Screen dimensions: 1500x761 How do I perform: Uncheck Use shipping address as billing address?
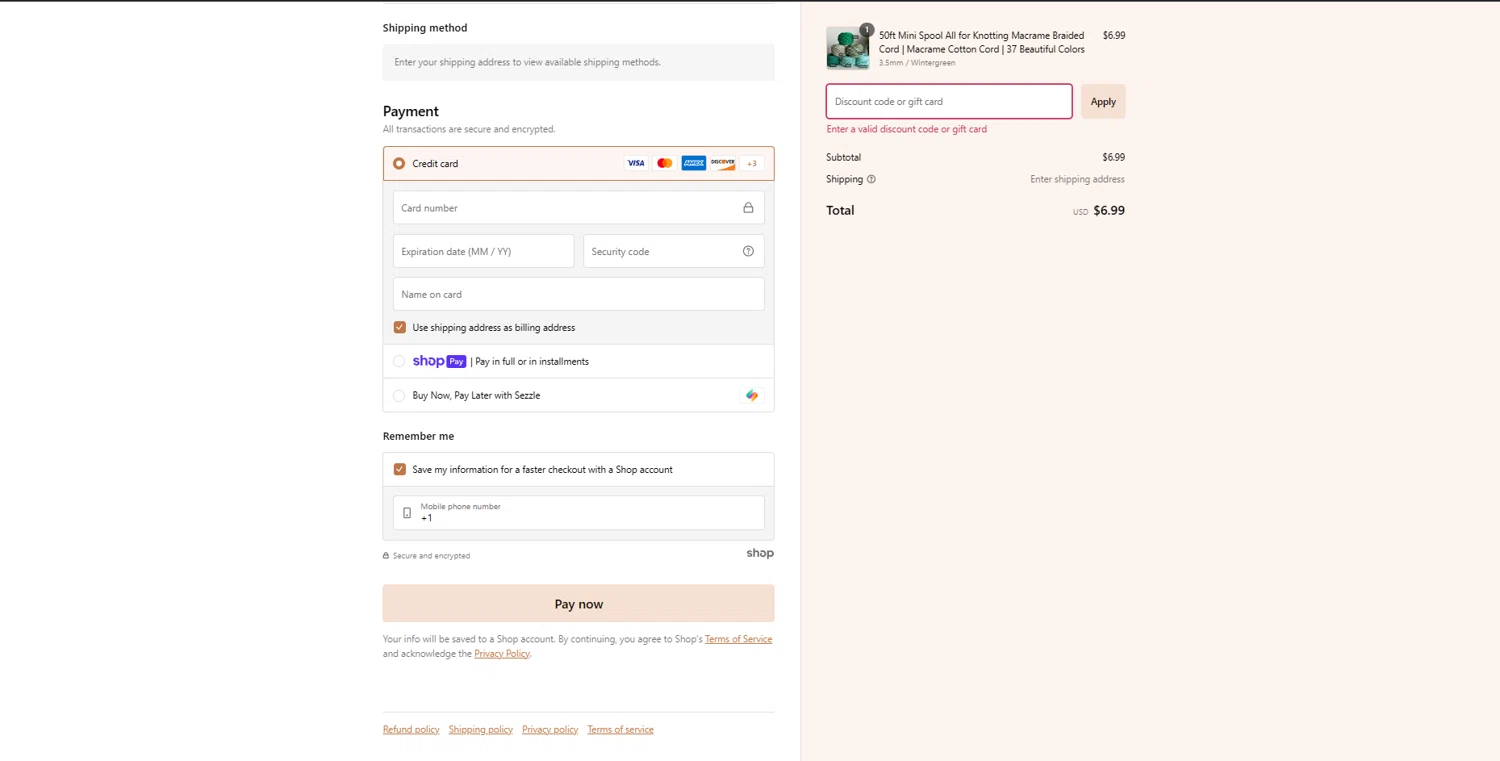point(400,327)
